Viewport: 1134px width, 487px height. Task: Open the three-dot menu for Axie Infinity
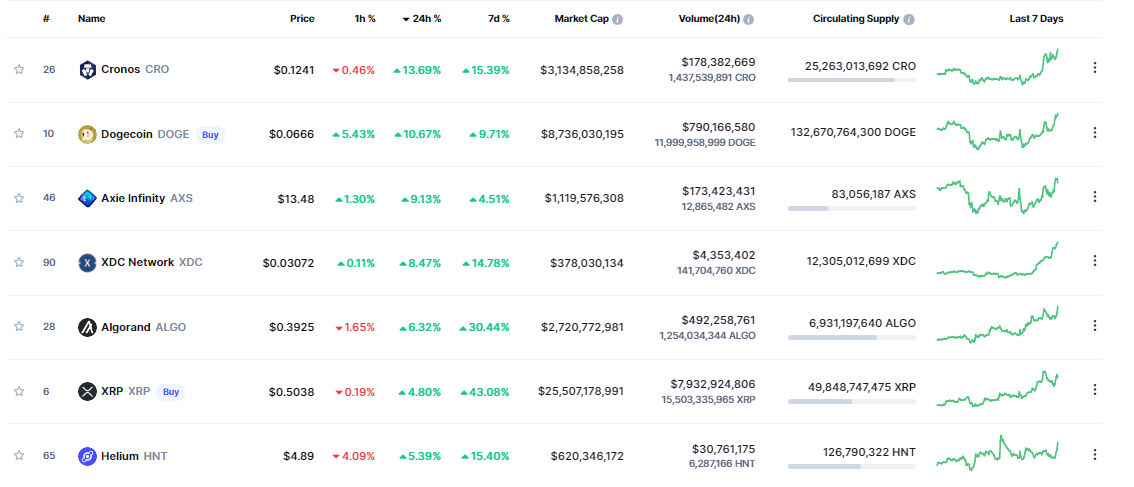[1094, 196]
